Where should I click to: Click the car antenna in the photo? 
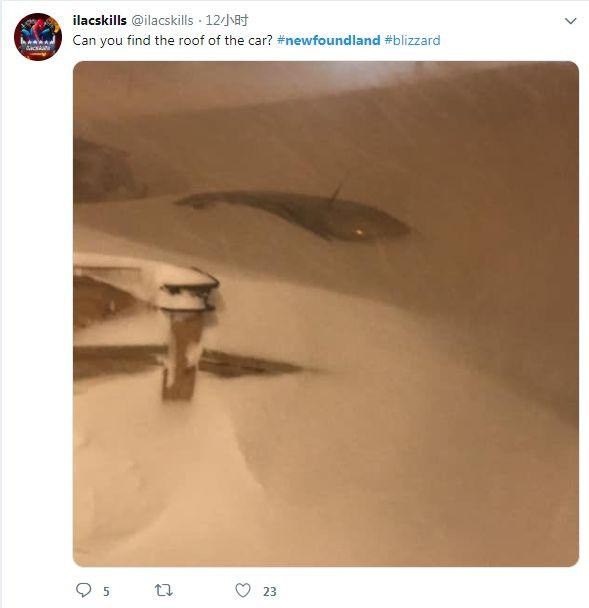coord(338,187)
